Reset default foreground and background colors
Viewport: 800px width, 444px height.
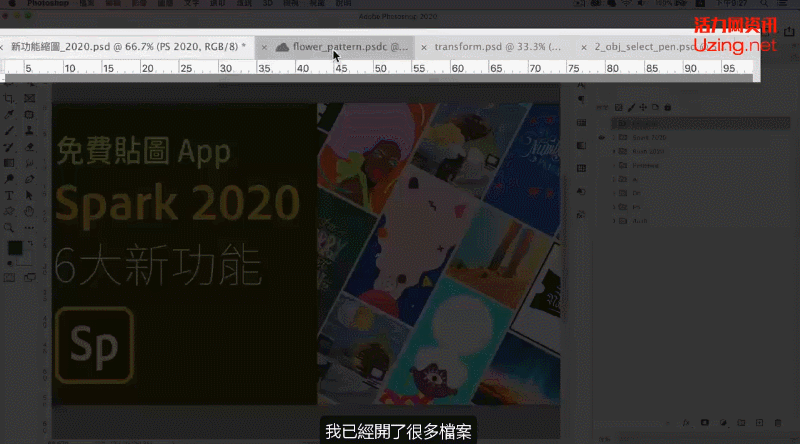9,264
